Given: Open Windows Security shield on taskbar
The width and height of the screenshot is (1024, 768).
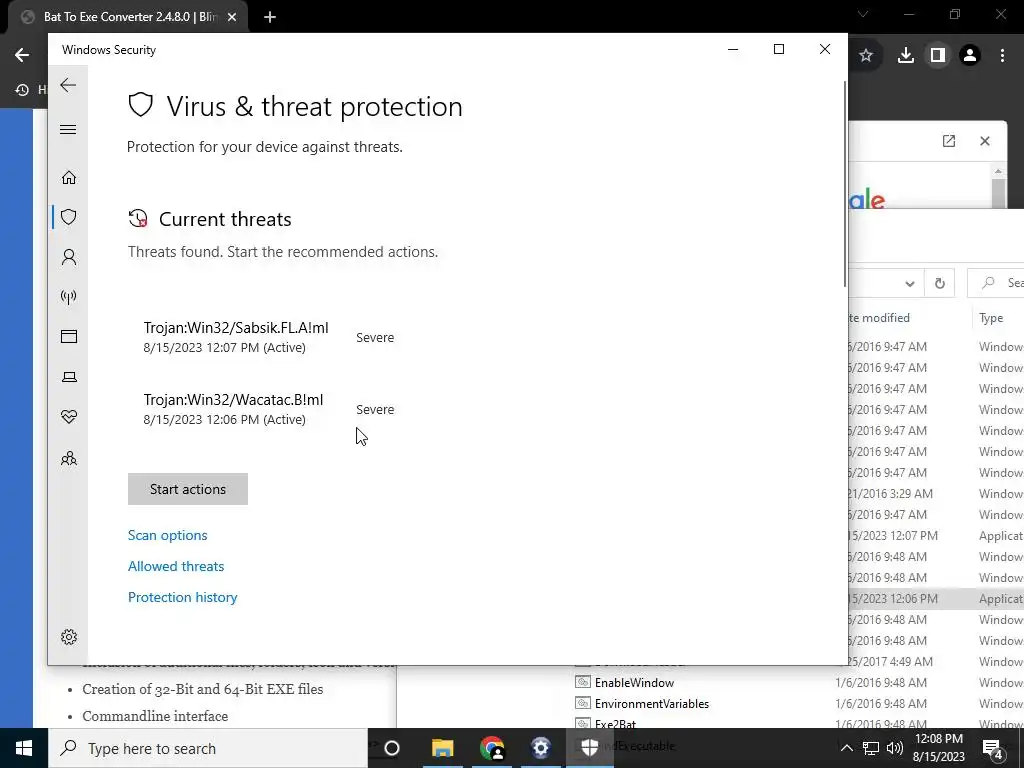Looking at the screenshot, I should point(590,748).
